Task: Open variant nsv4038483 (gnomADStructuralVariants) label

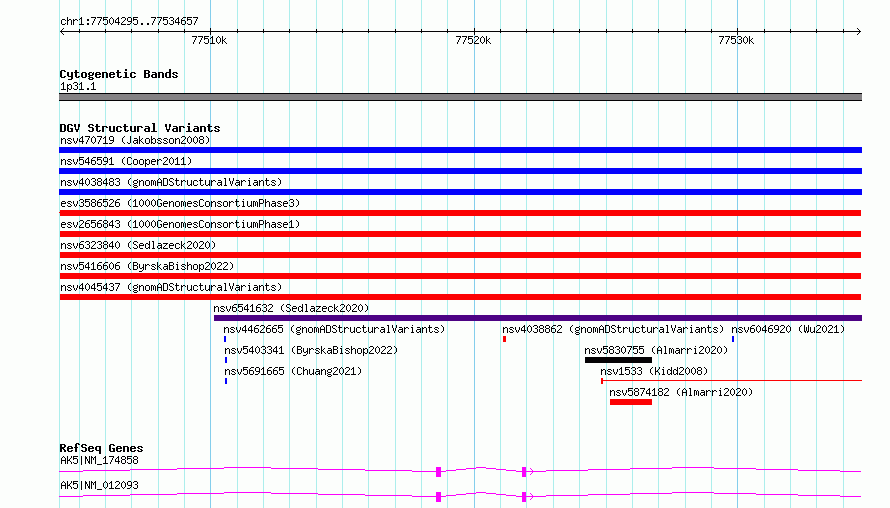Action: coord(171,182)
